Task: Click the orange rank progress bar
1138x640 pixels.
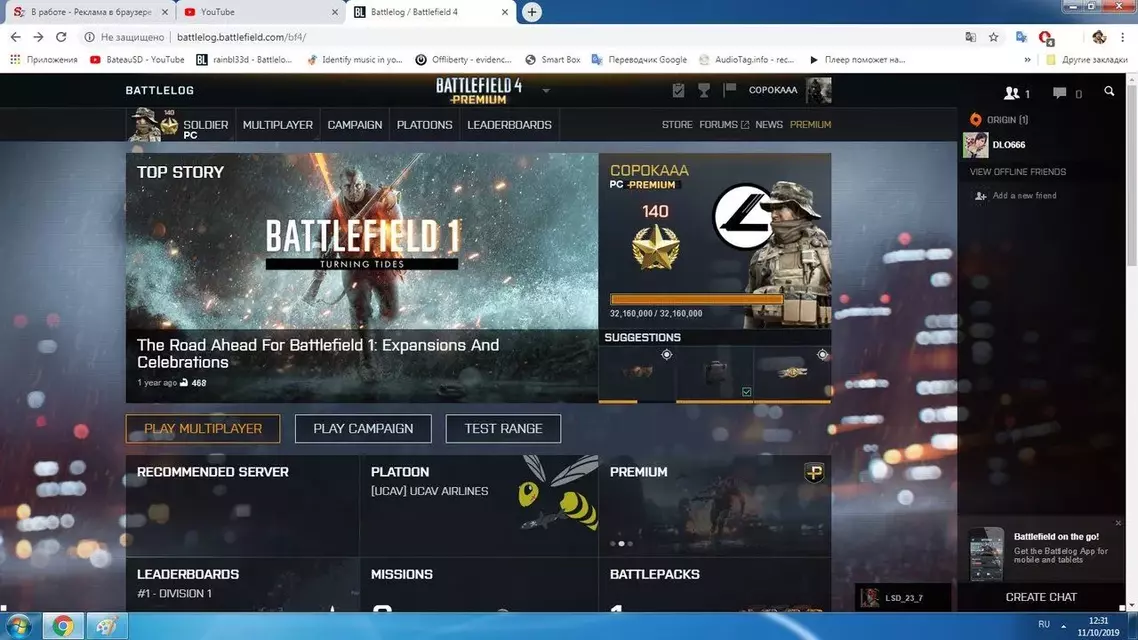Action: pos(697,299)
